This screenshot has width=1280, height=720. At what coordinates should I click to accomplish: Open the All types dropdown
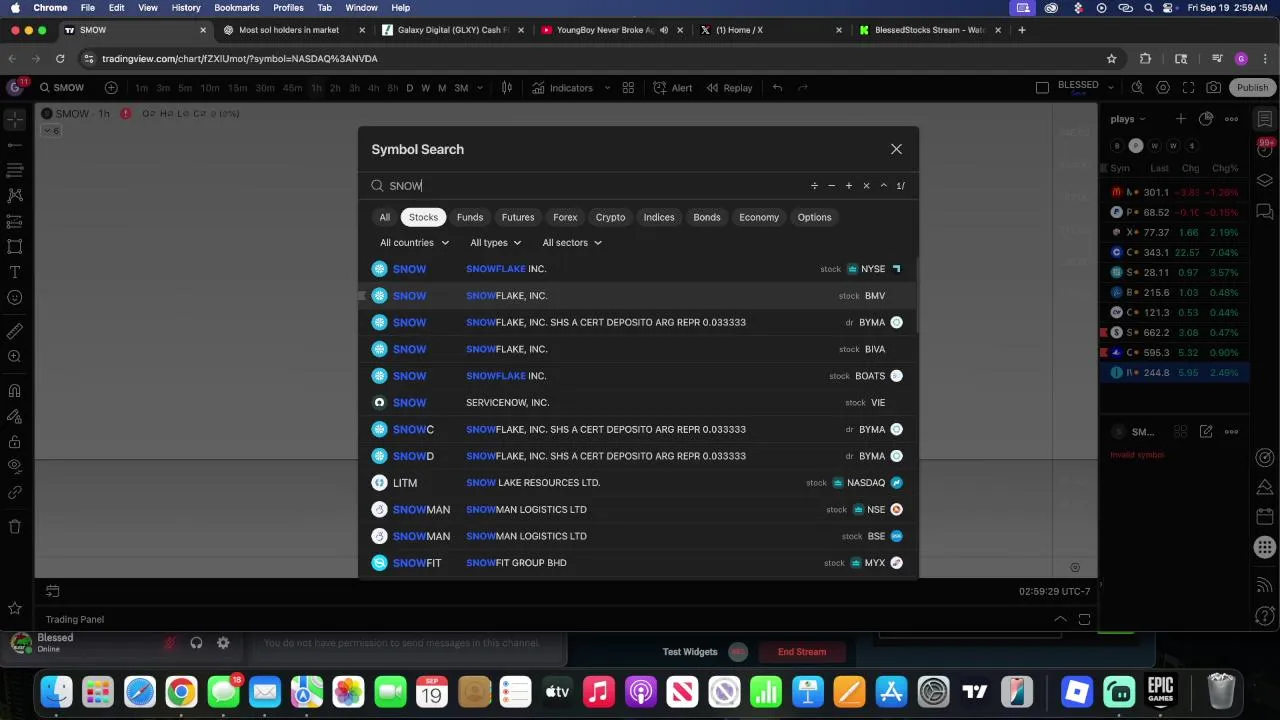tap(496, 243)
